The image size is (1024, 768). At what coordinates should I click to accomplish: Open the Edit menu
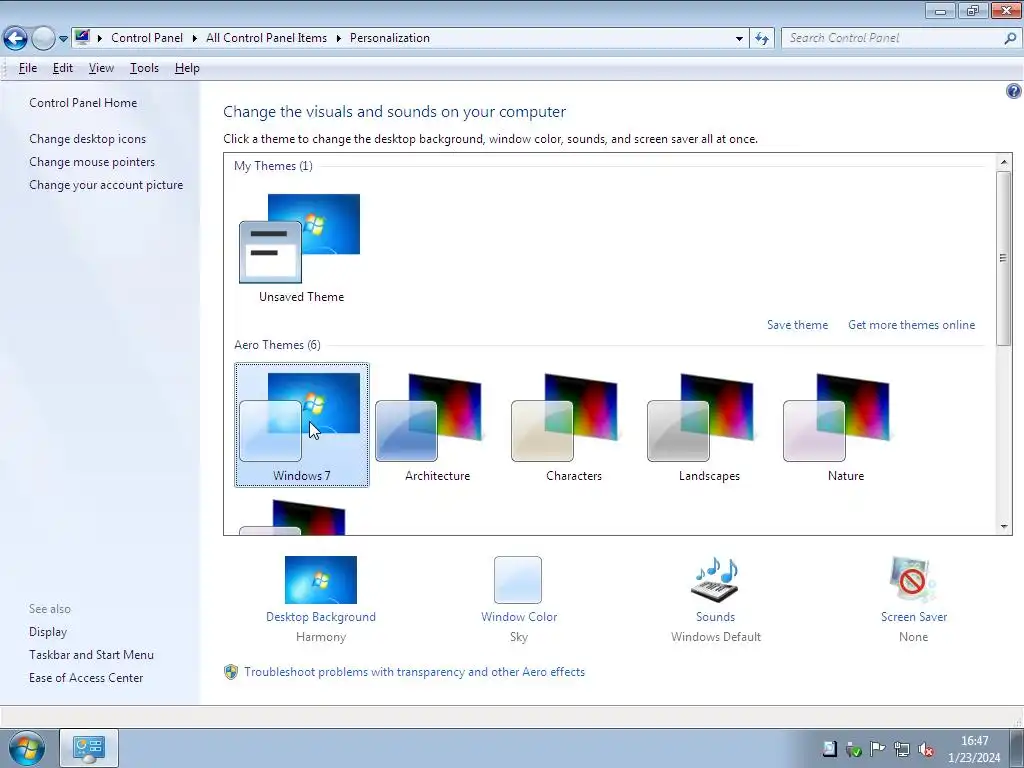coord(63,68)
